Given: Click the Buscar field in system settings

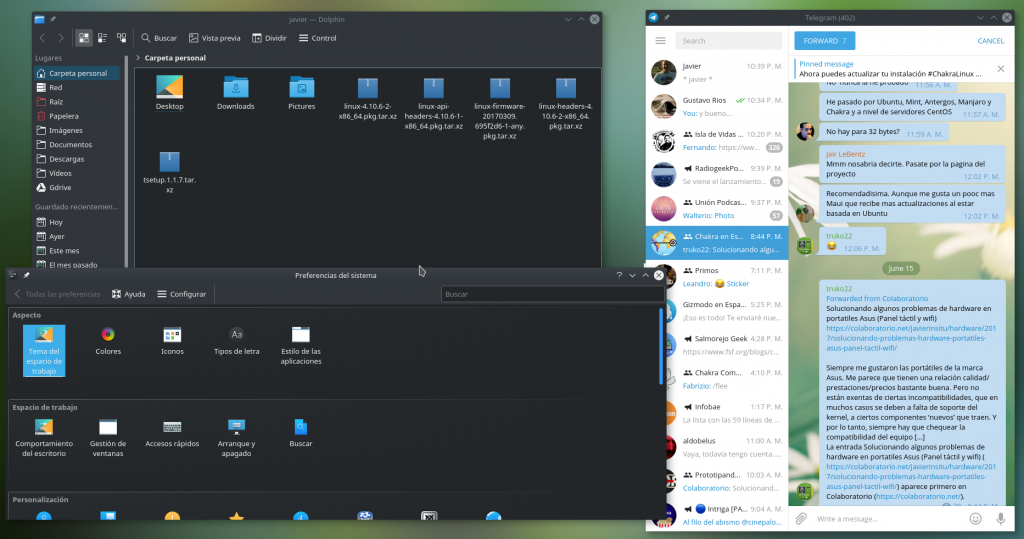Looking at the screenshot, I should [552, 294].
